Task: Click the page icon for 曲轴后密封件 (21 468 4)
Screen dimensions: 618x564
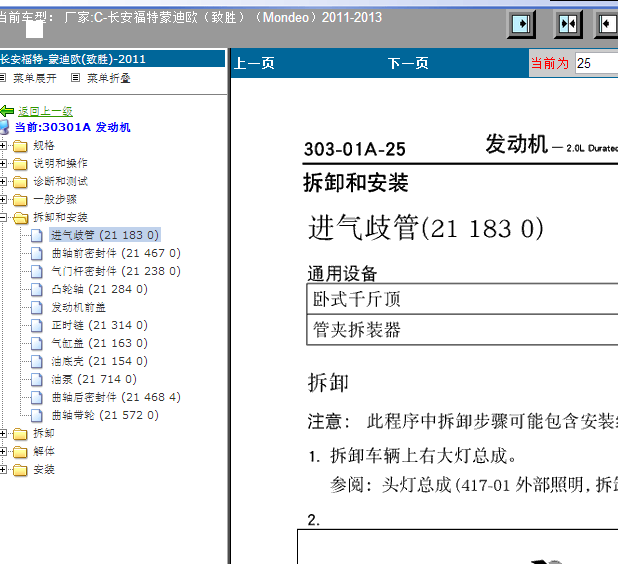Action: 37,397
